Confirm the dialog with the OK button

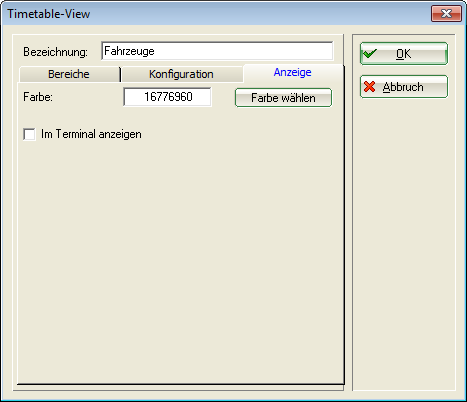(404, 54)
